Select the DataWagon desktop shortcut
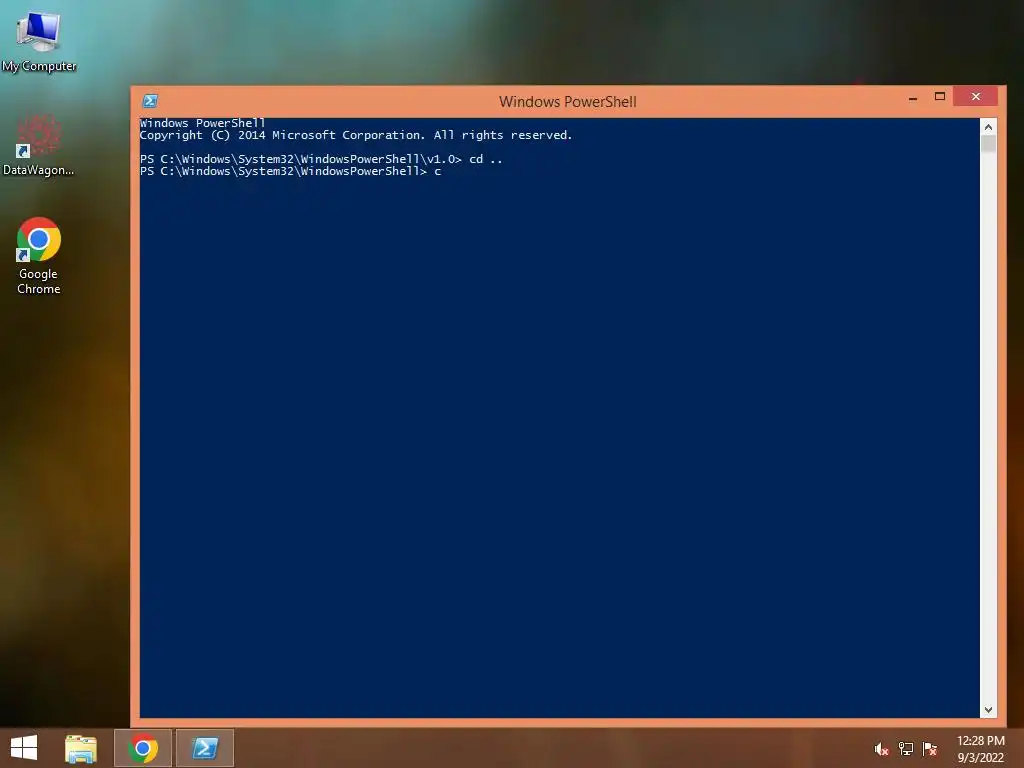1024x768 pixels. click(x=39, y=145)
